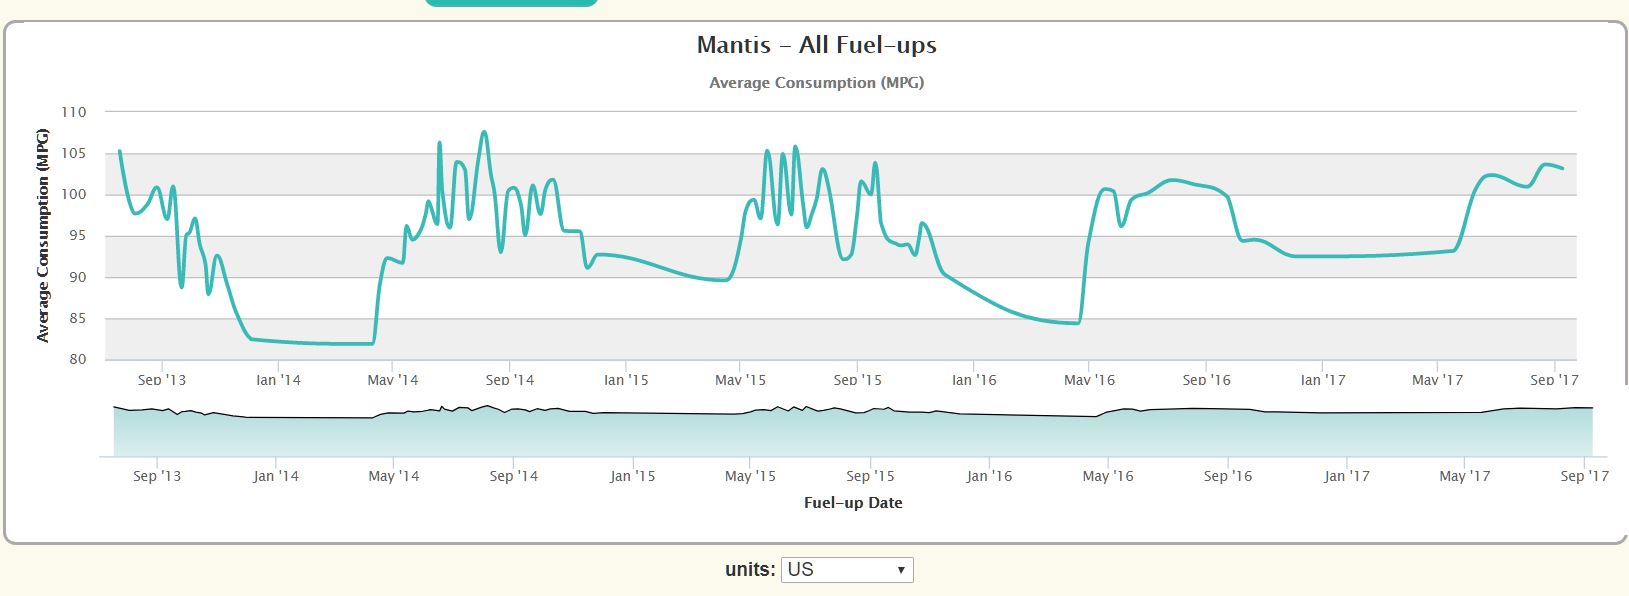Open the units dropdown showing US

click(846, 570)
